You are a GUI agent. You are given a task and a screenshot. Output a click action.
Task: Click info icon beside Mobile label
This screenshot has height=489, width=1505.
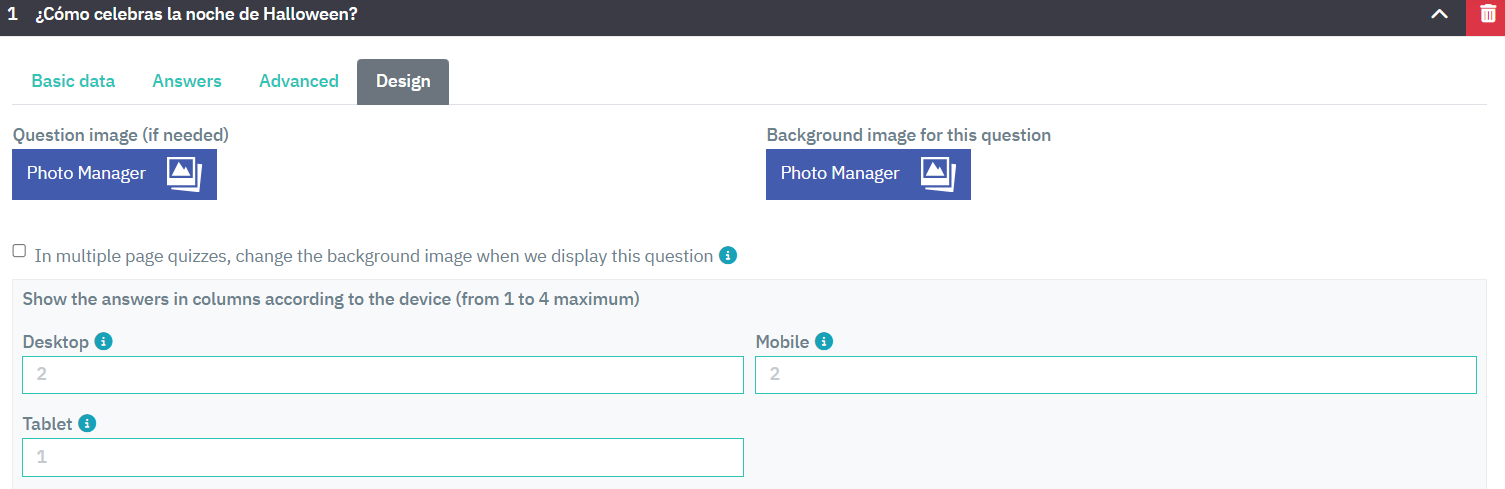(823, 342)
